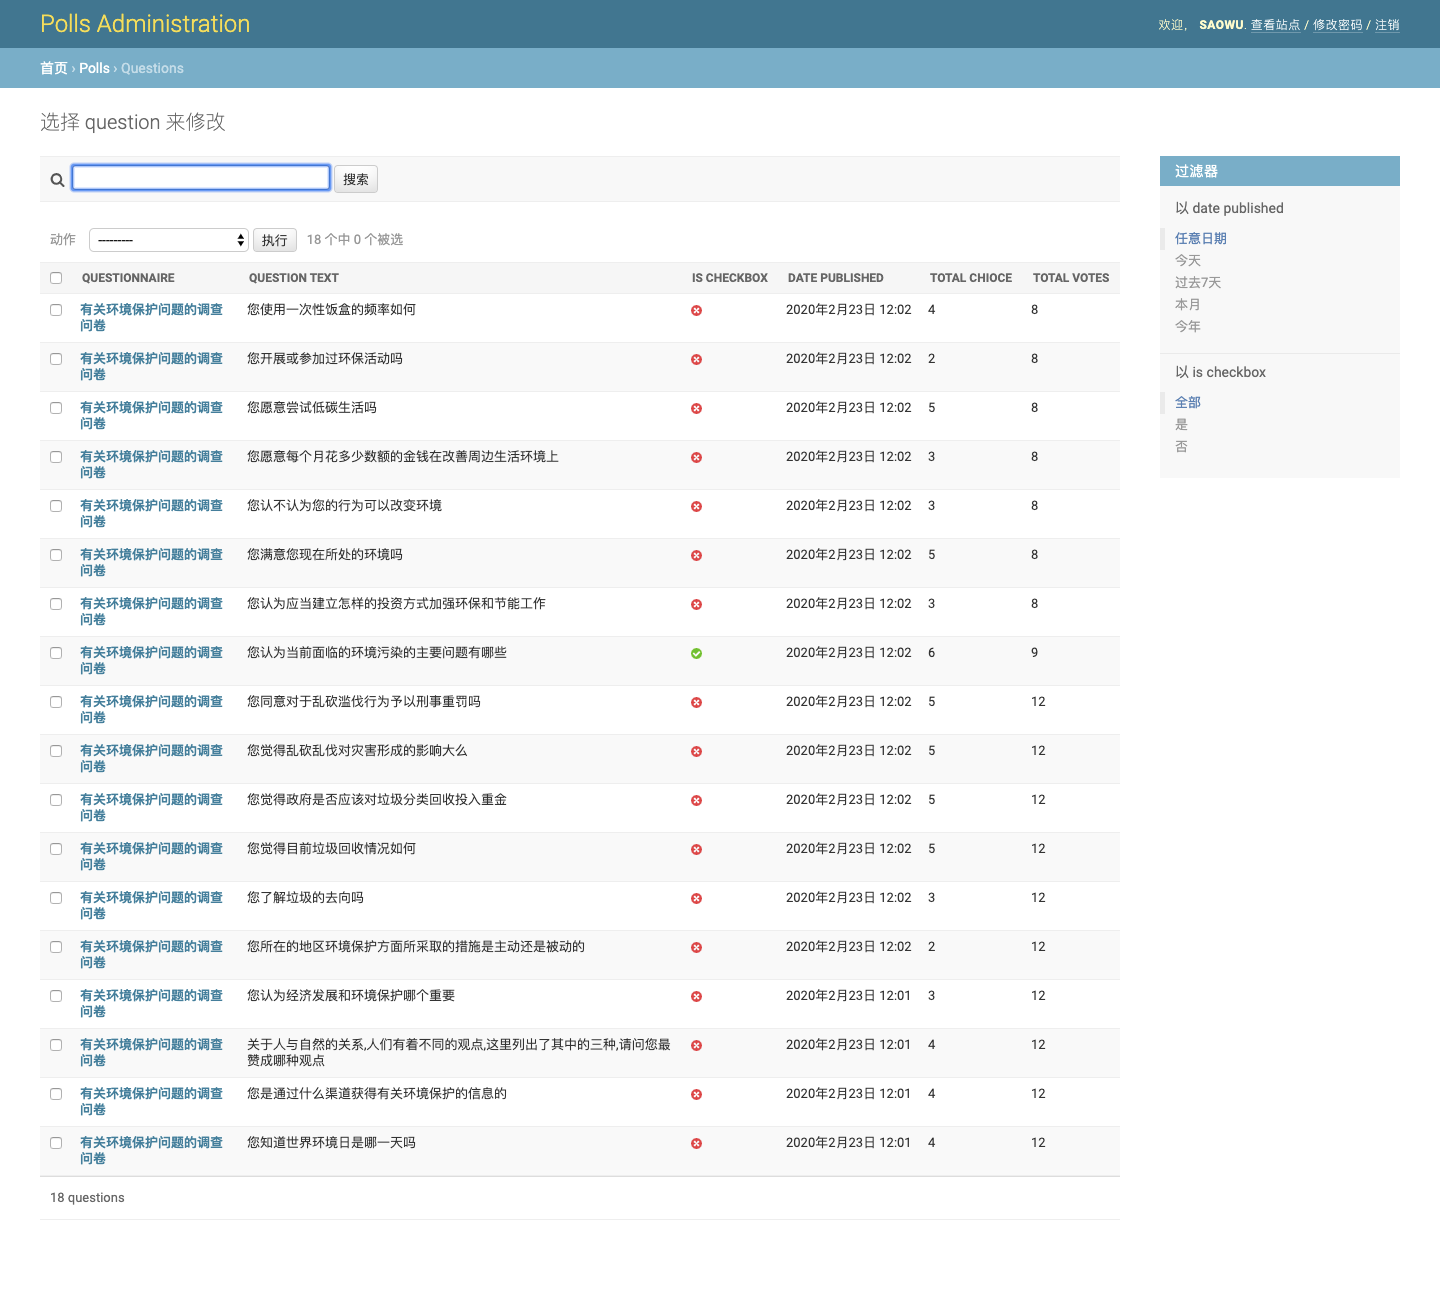Toggle the select-all checkbox in the table header
This screenshot has width=1440, height=1290.
coord(56,277)
